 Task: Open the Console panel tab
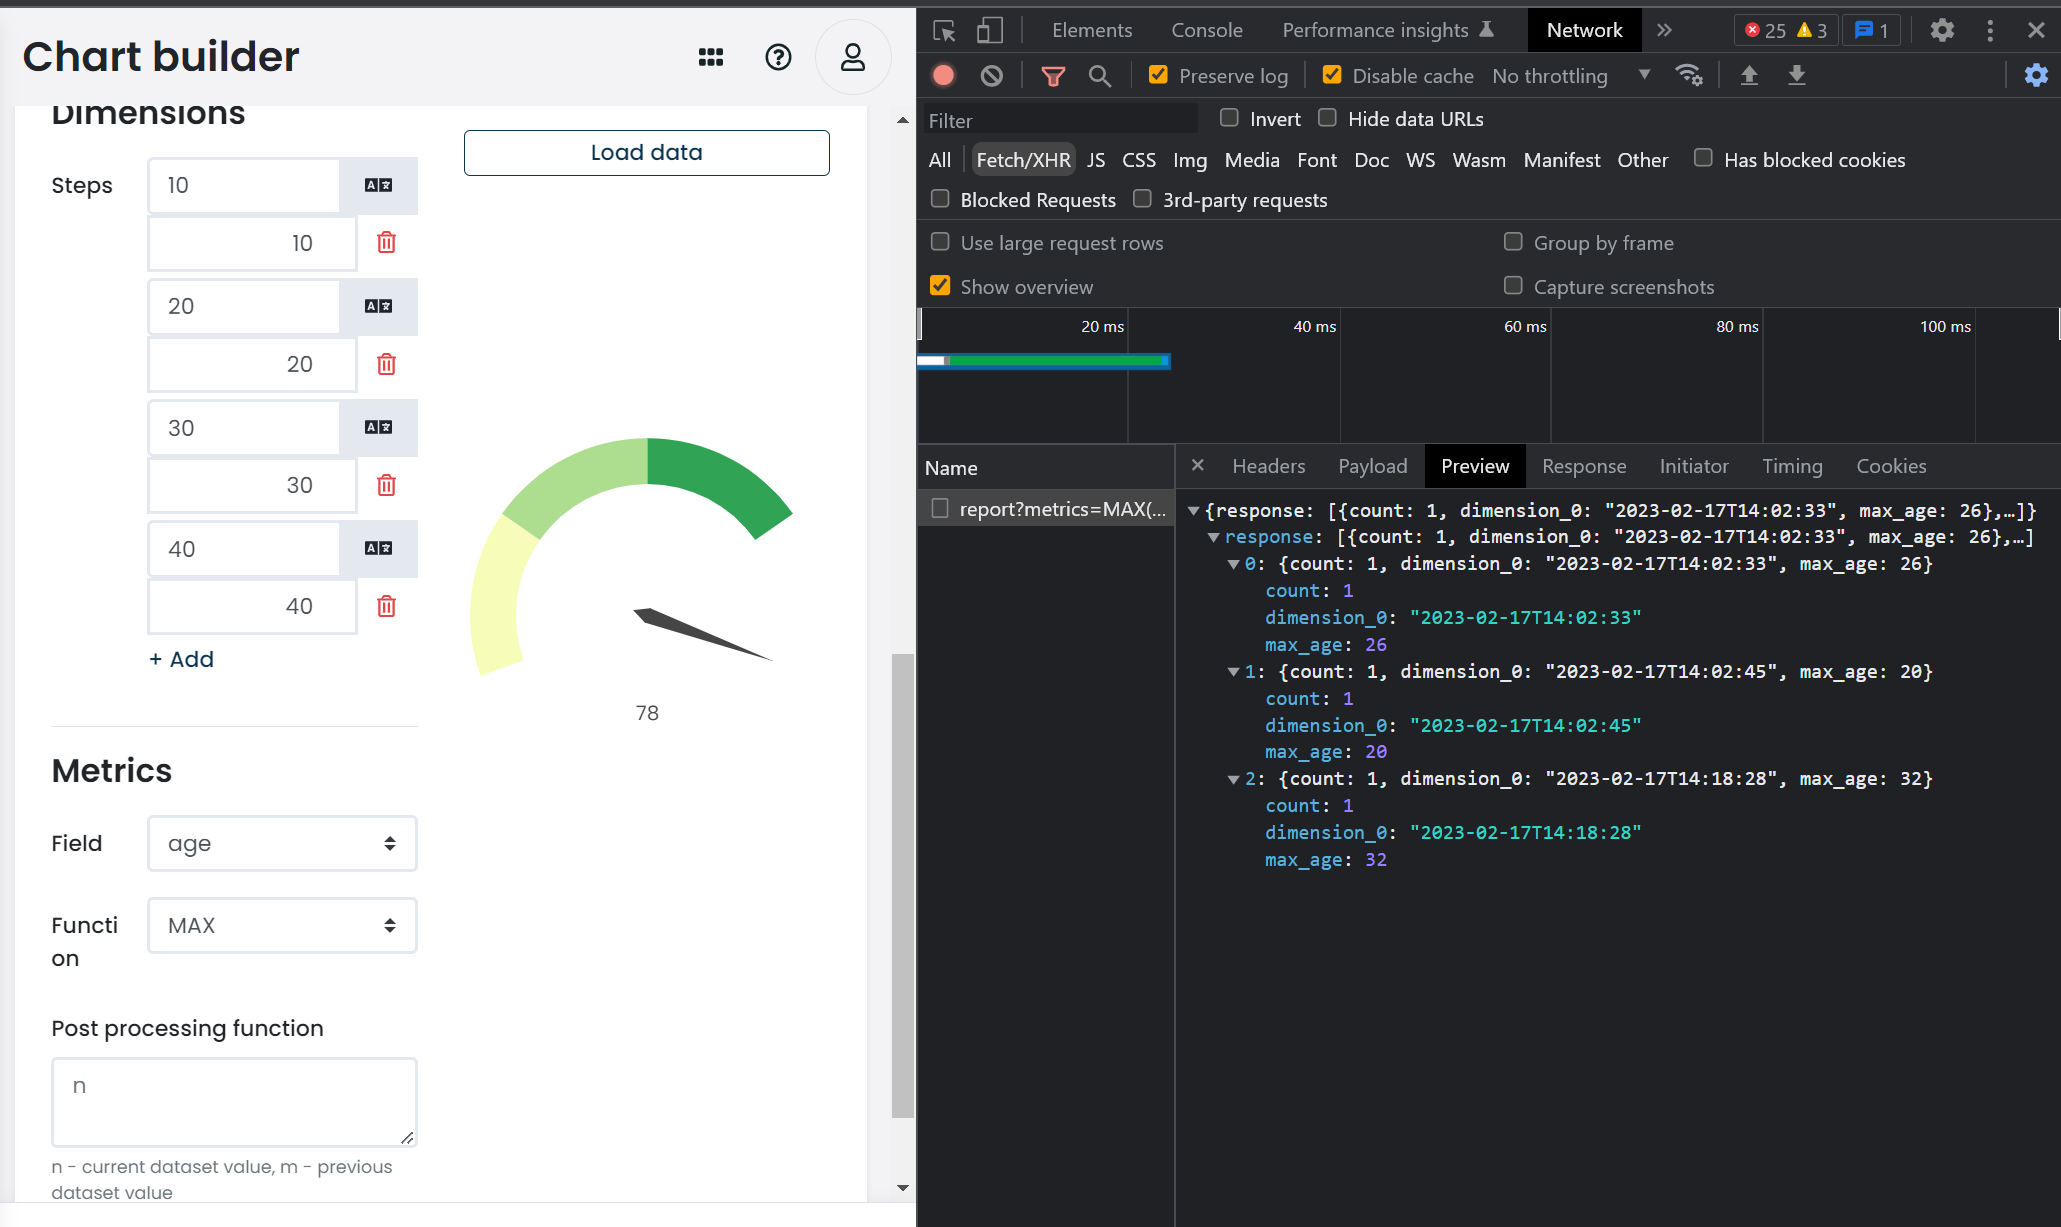(1206, 30)
